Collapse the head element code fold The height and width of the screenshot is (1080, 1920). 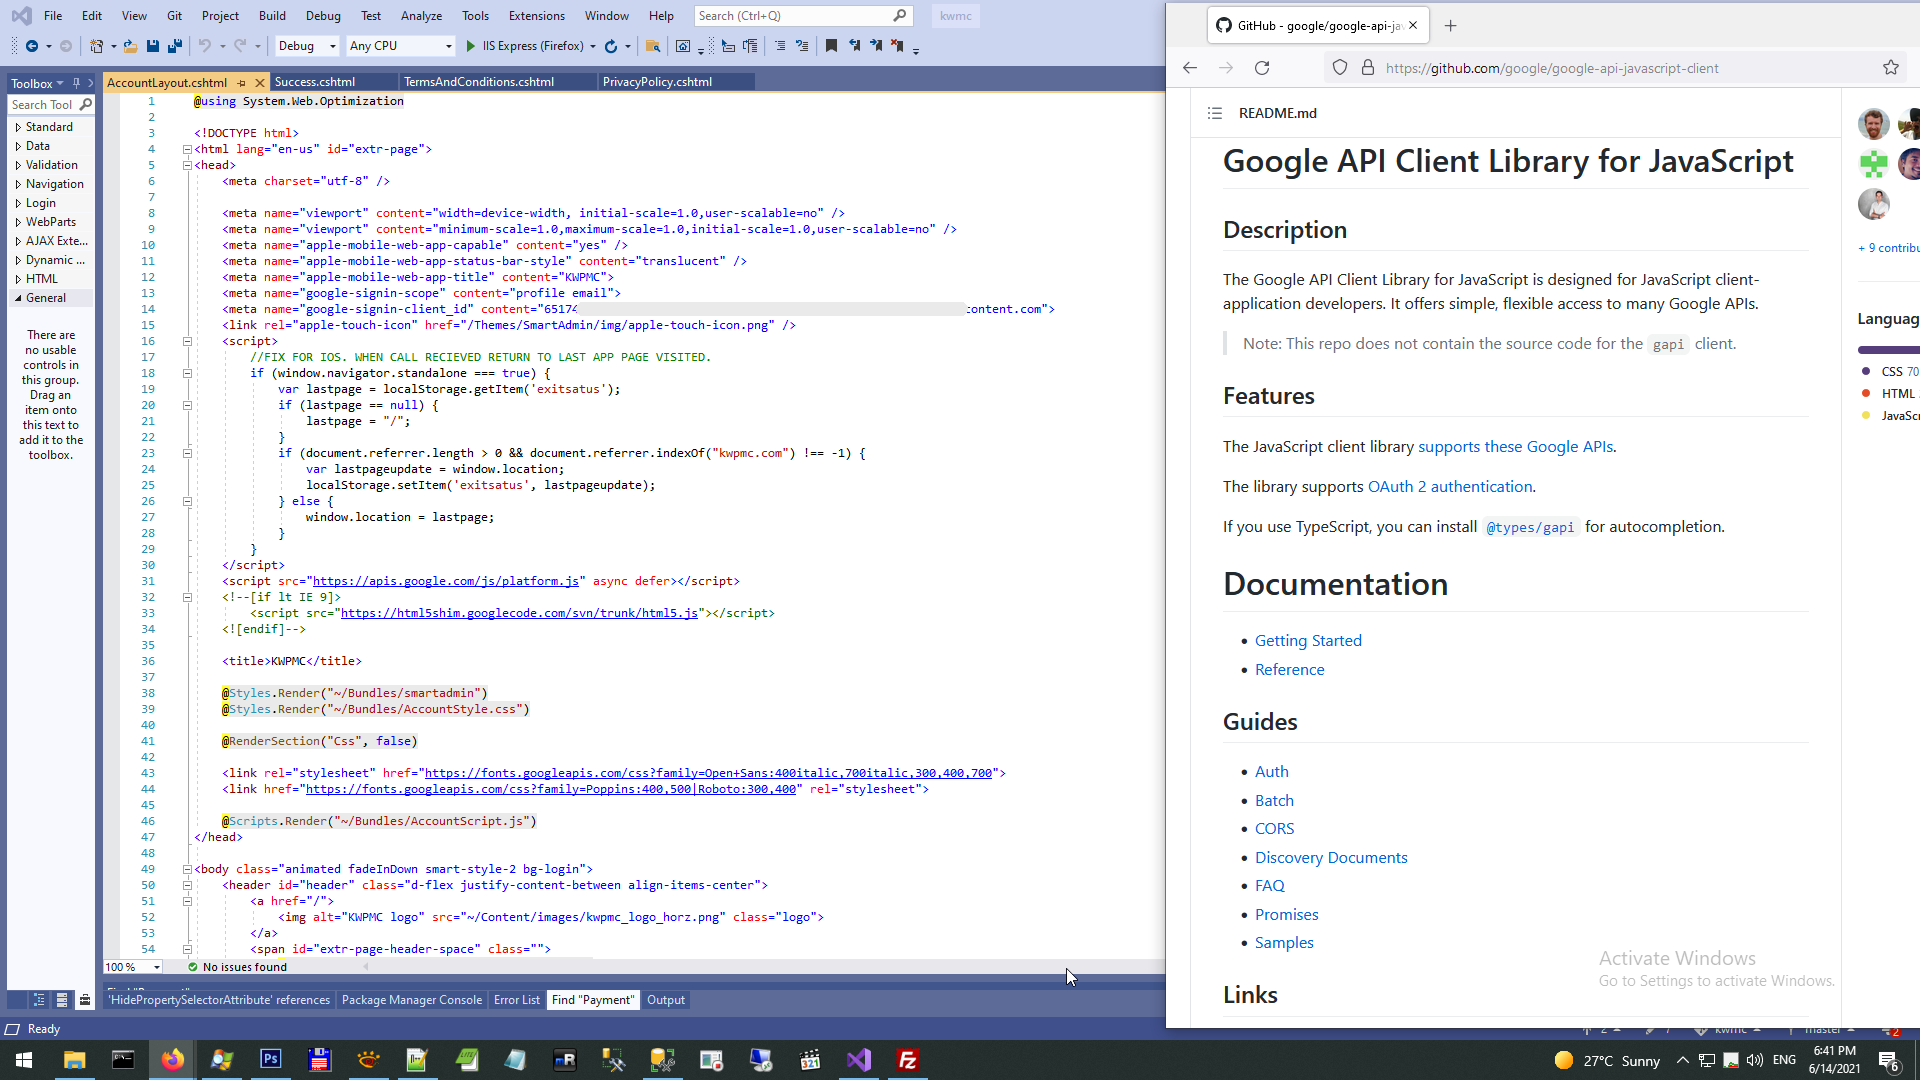pyautogui.click(x=187, y=165)
